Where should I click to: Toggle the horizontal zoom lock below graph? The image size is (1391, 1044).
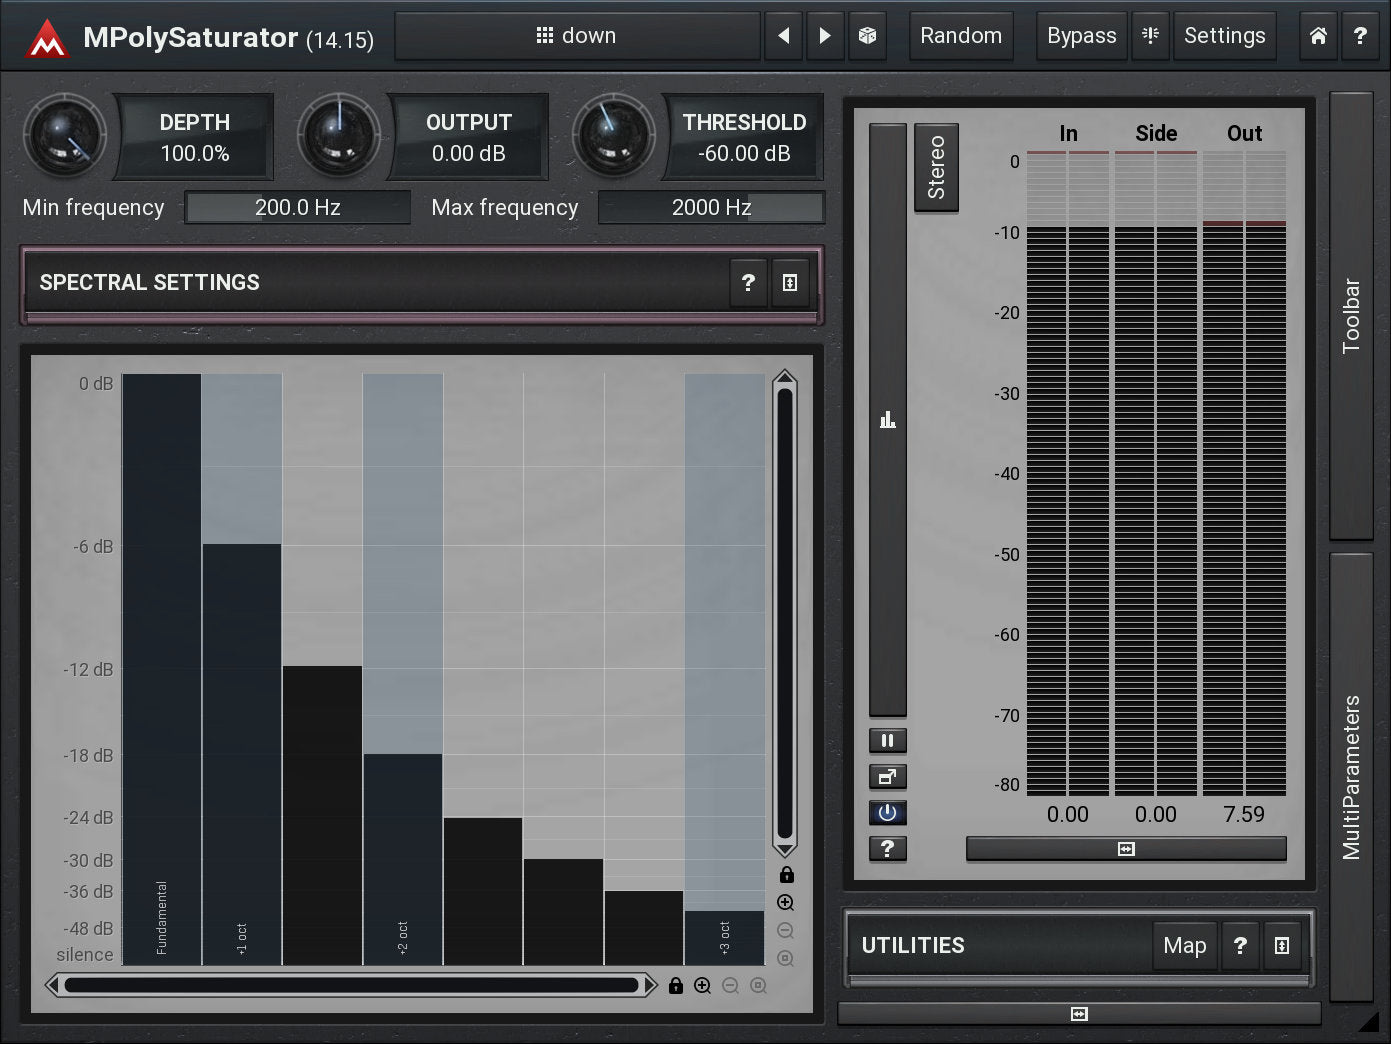coord(676,986)
